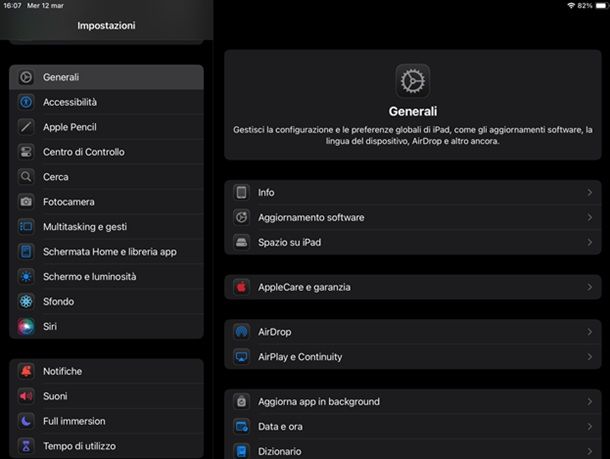Image resolution: width=610 pixels, height=459 pixels.
Task: Open AirDrop settings label
Action: [275, 332]
